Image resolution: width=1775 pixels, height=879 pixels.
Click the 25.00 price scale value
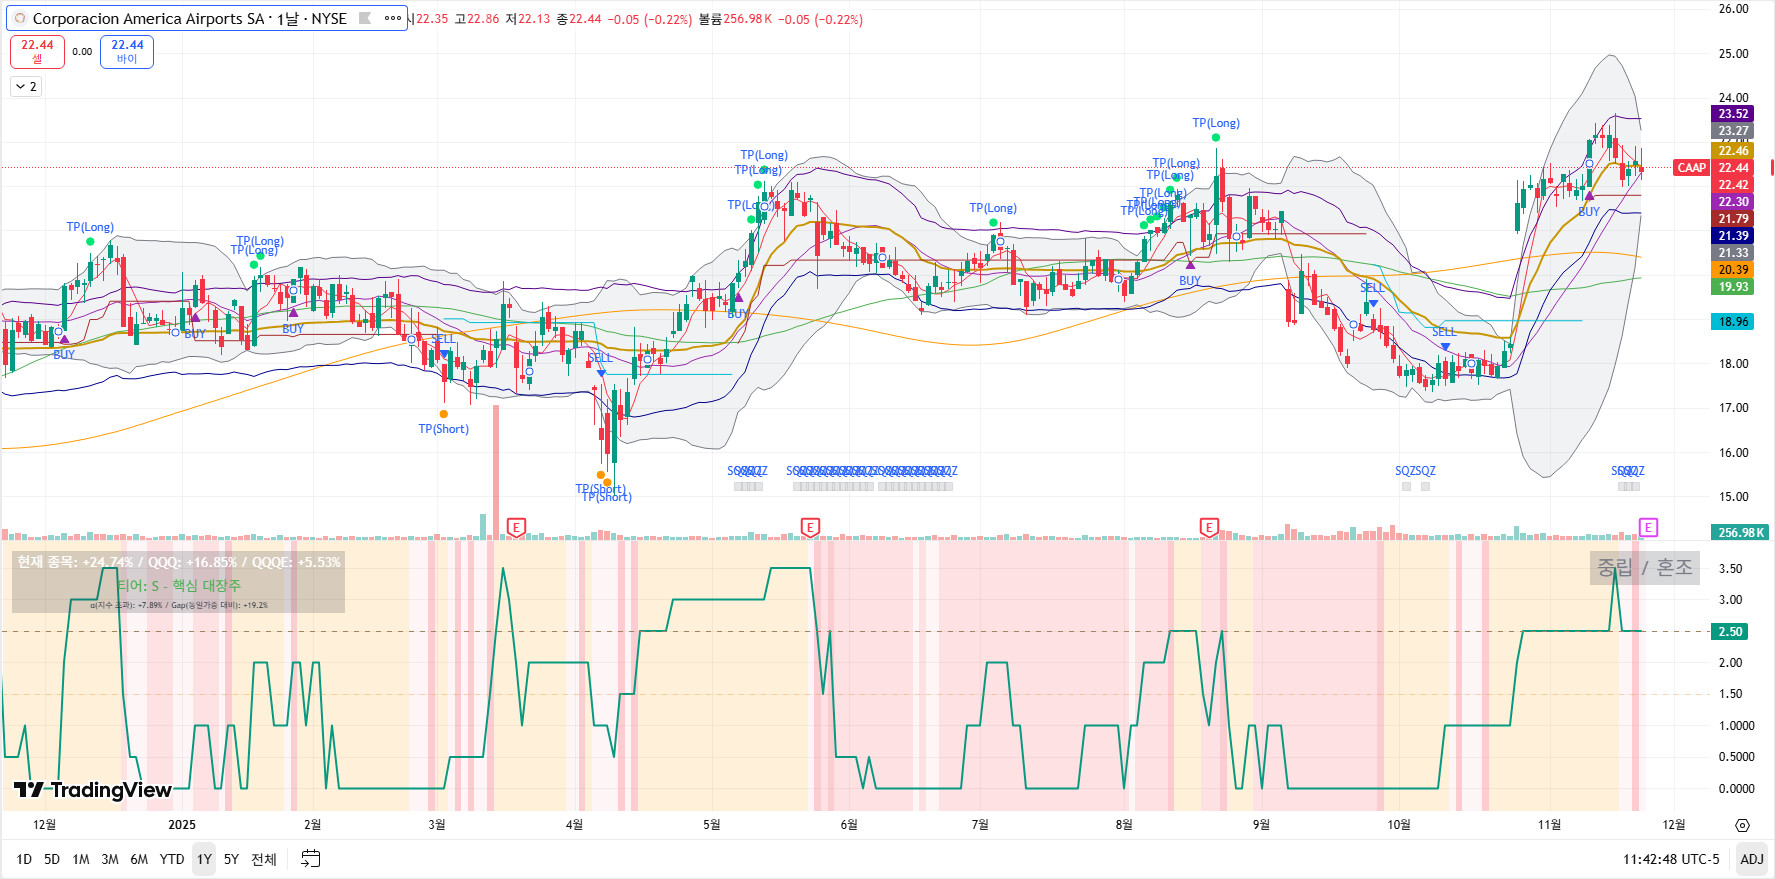[1733, 54]
